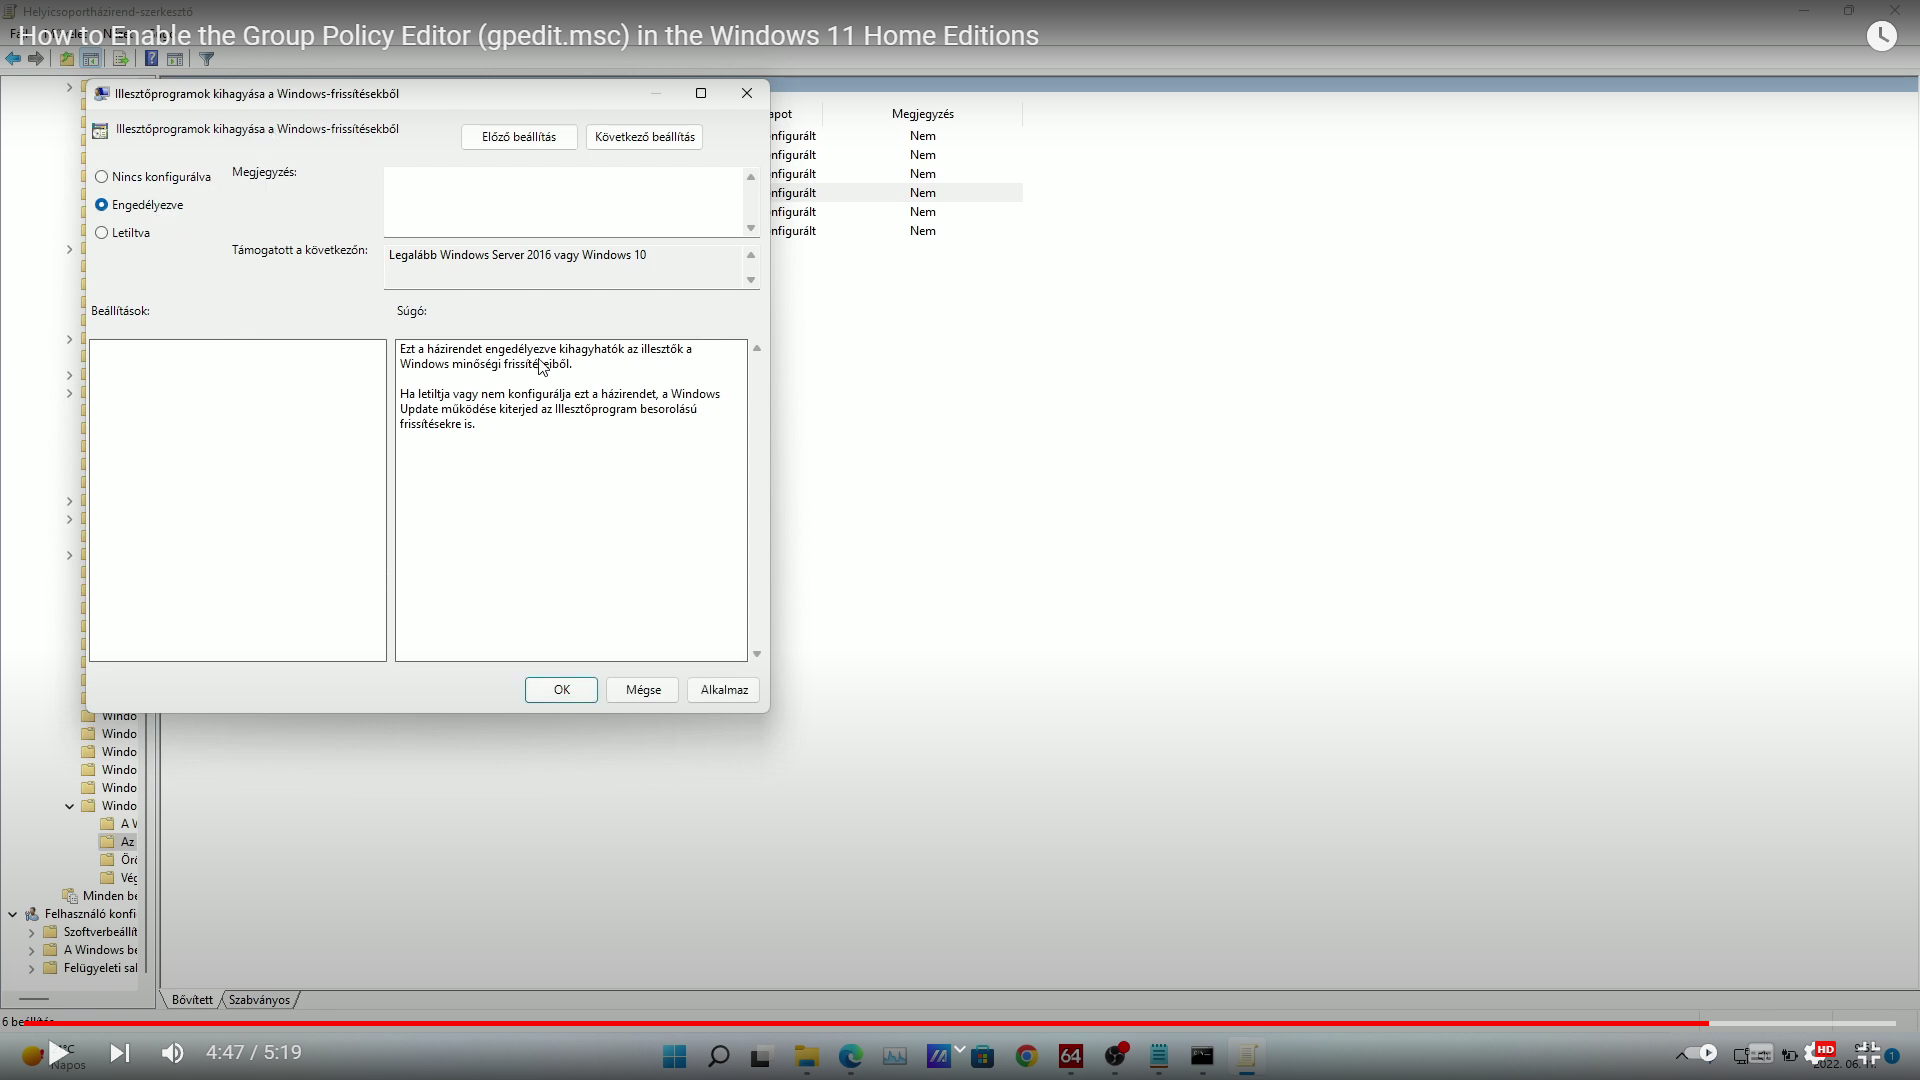
Task: Confirm with the OK button
Action: pyautogui.click(x=561, y=690)
